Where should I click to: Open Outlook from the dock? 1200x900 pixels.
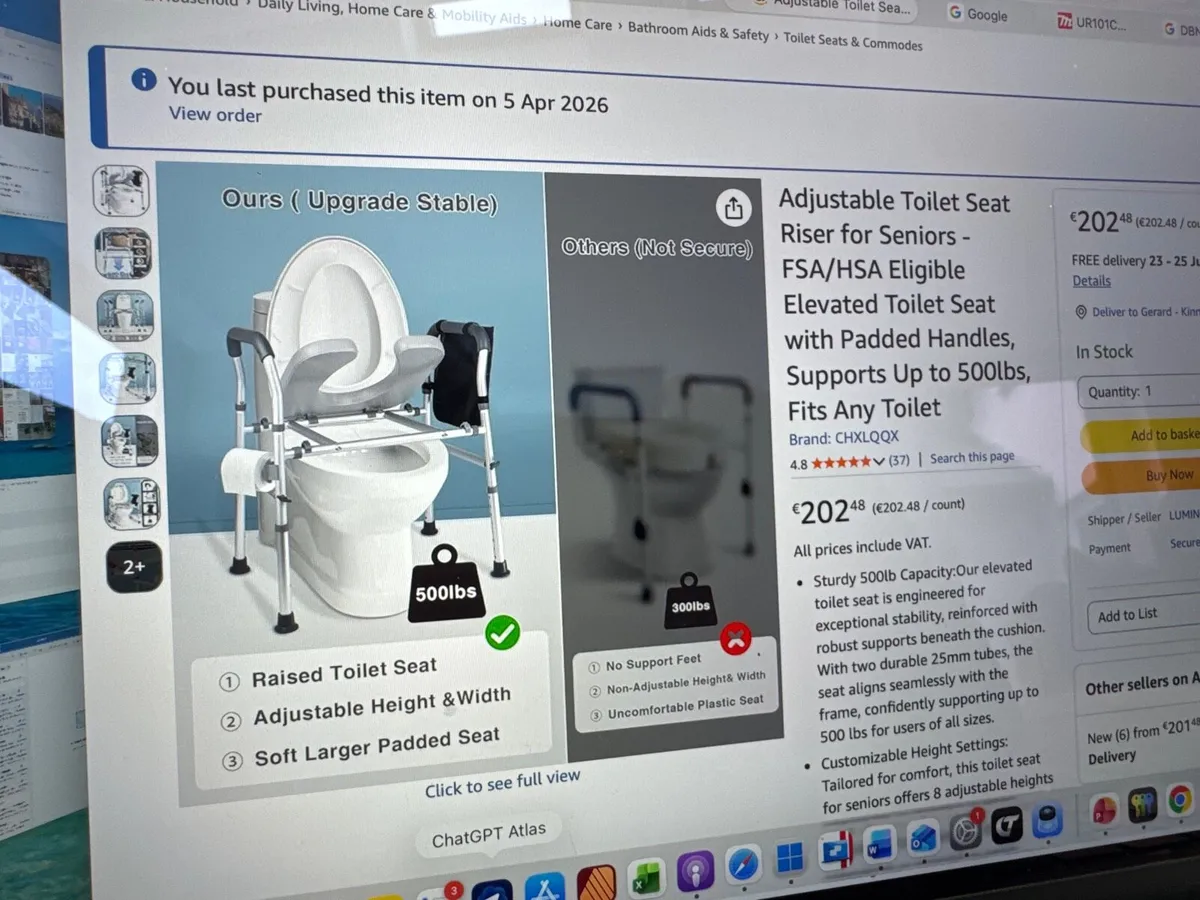tap(923, 838)
